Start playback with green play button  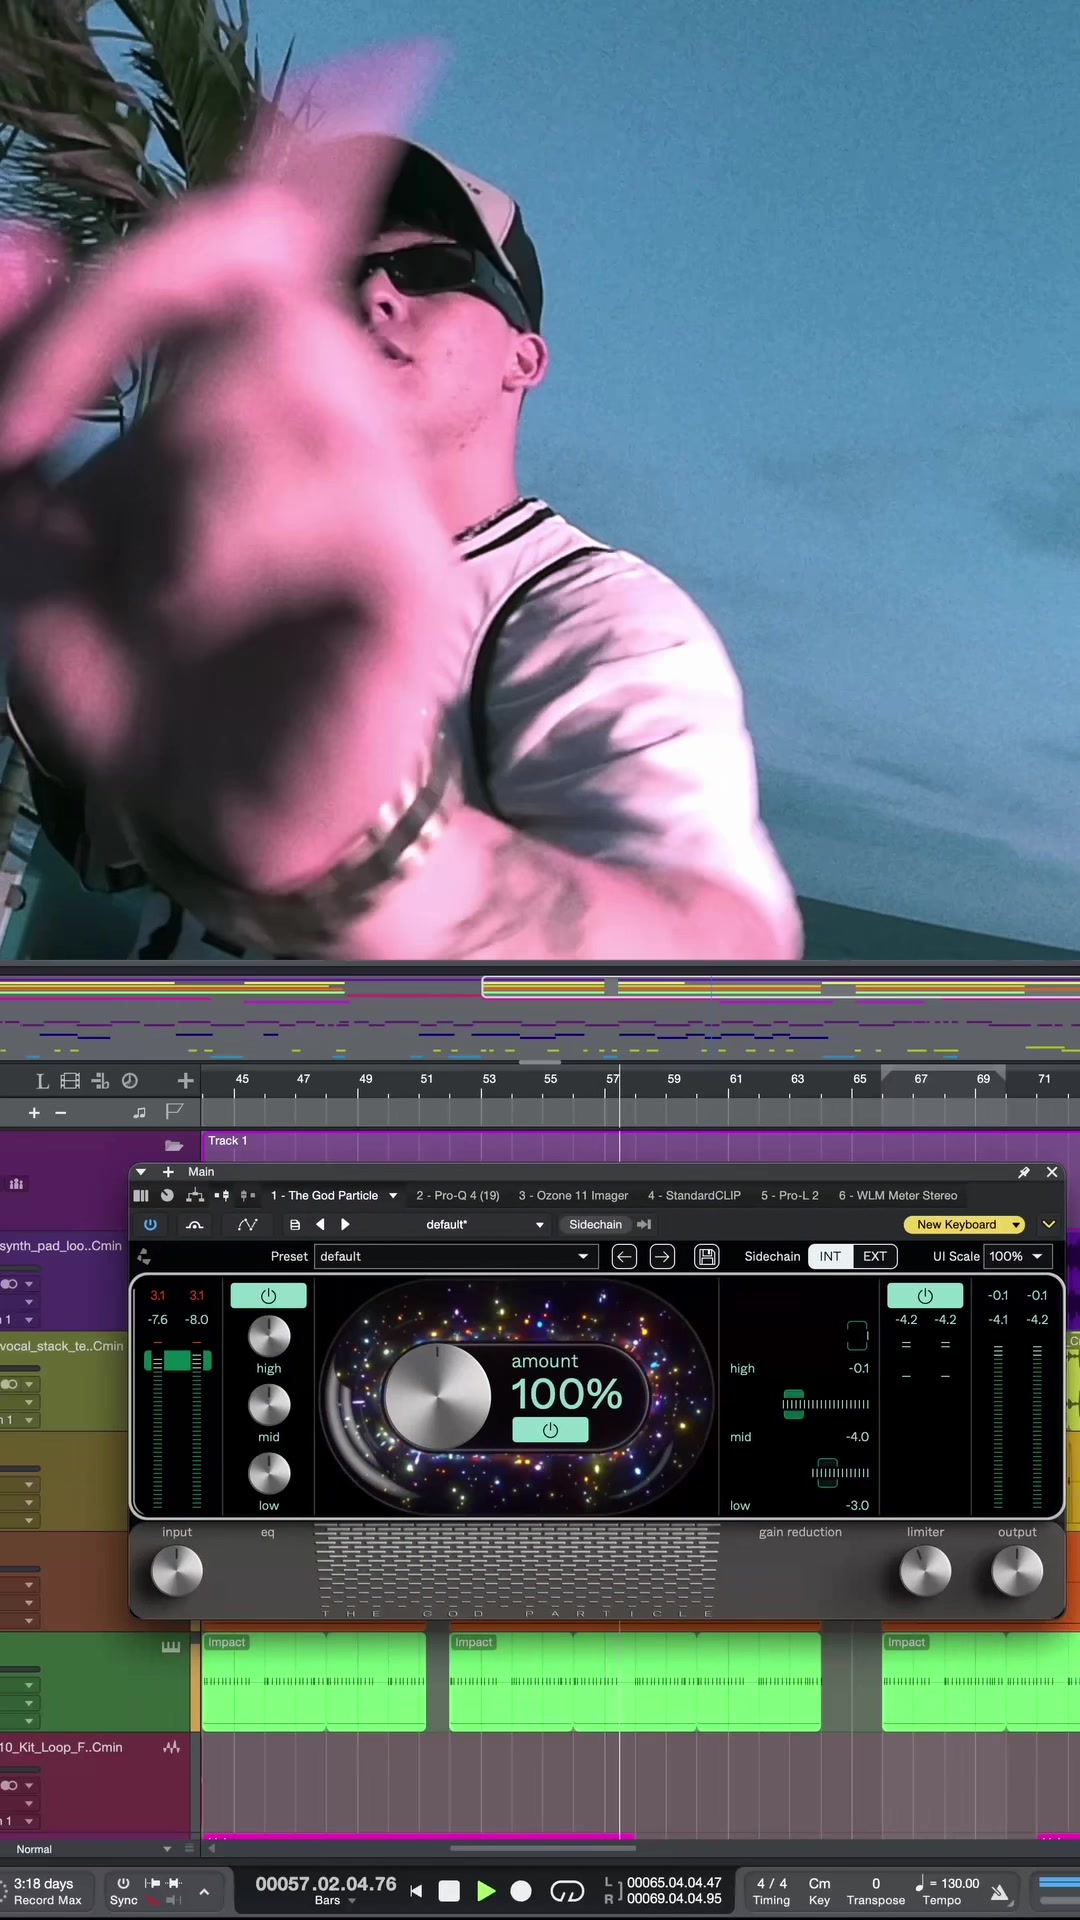tap(486, 1891)
